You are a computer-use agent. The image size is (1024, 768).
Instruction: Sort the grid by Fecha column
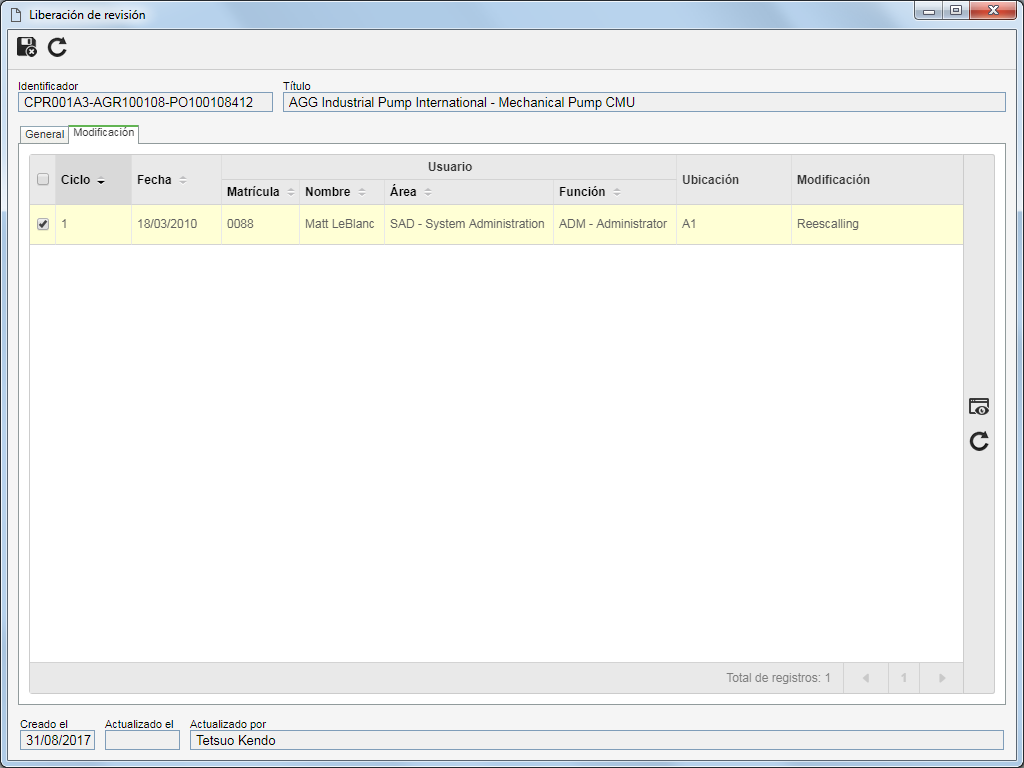pyautogui.click(x=176, y=180)
